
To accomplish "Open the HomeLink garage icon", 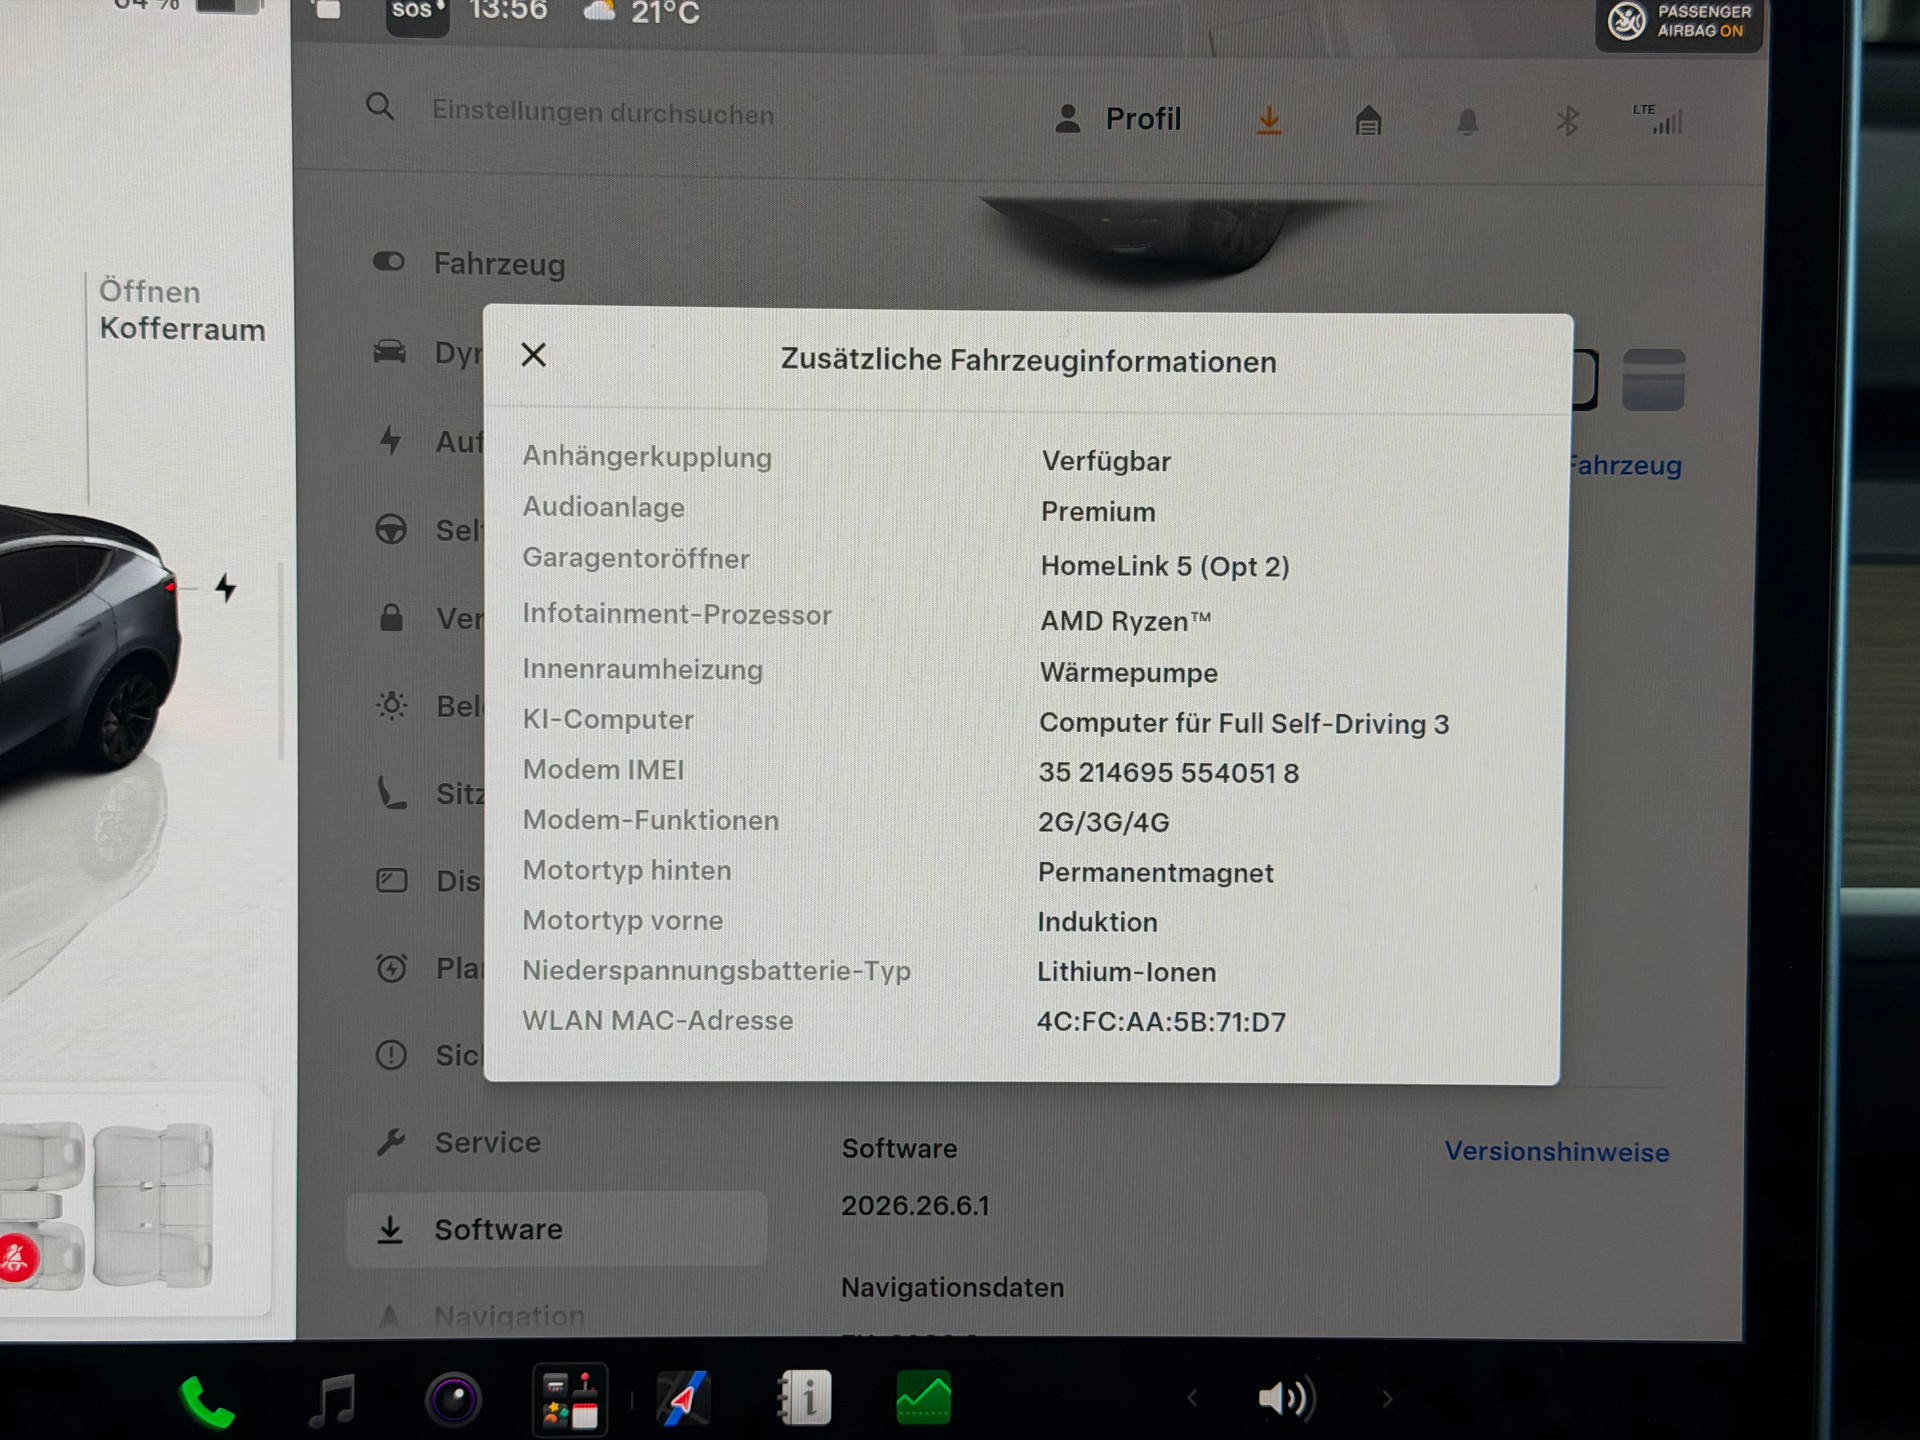I will (1369, 121).
